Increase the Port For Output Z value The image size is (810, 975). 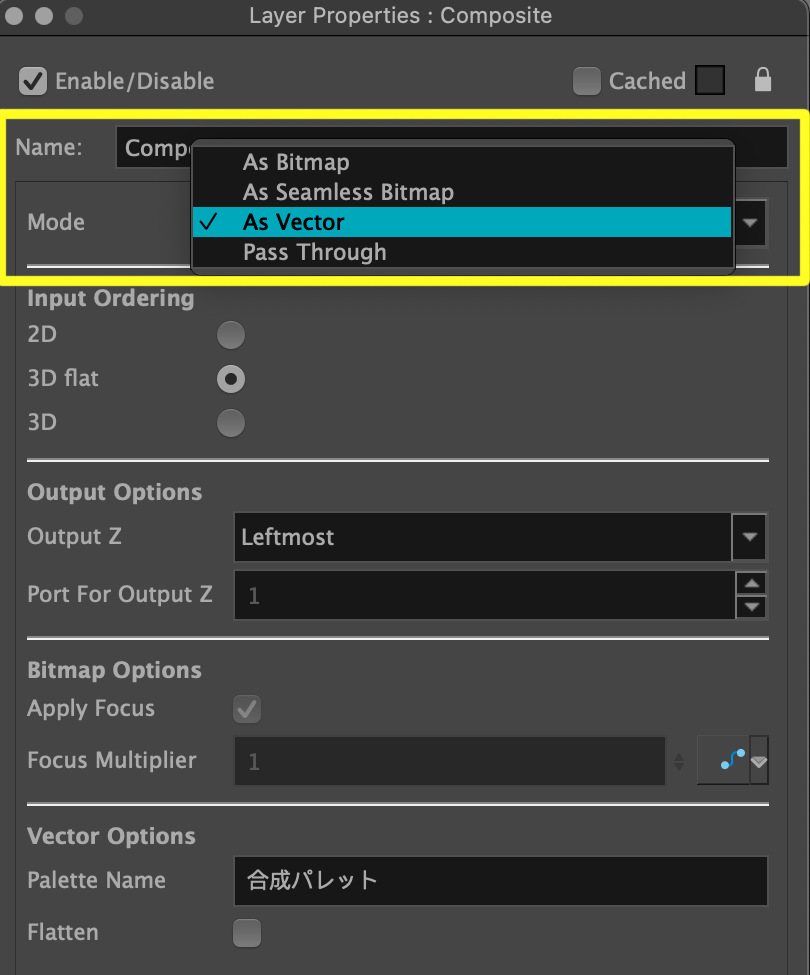pyautogui.click(x=751, y=584)
